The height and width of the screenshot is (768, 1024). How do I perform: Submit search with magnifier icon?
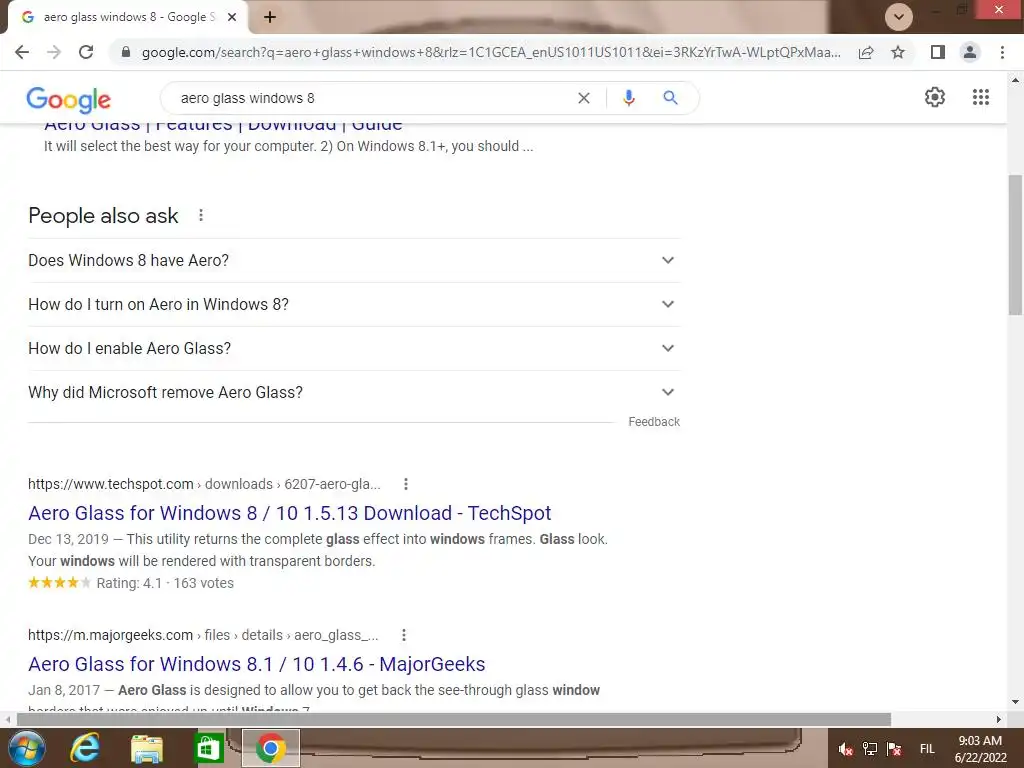pos(670,98)
